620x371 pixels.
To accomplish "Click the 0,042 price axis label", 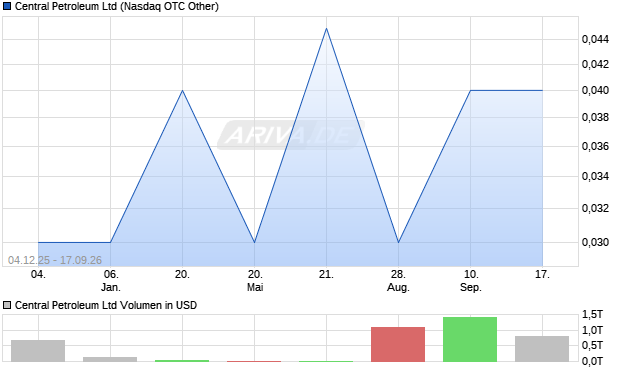I will pyautogui.click(x=595, y=64).
